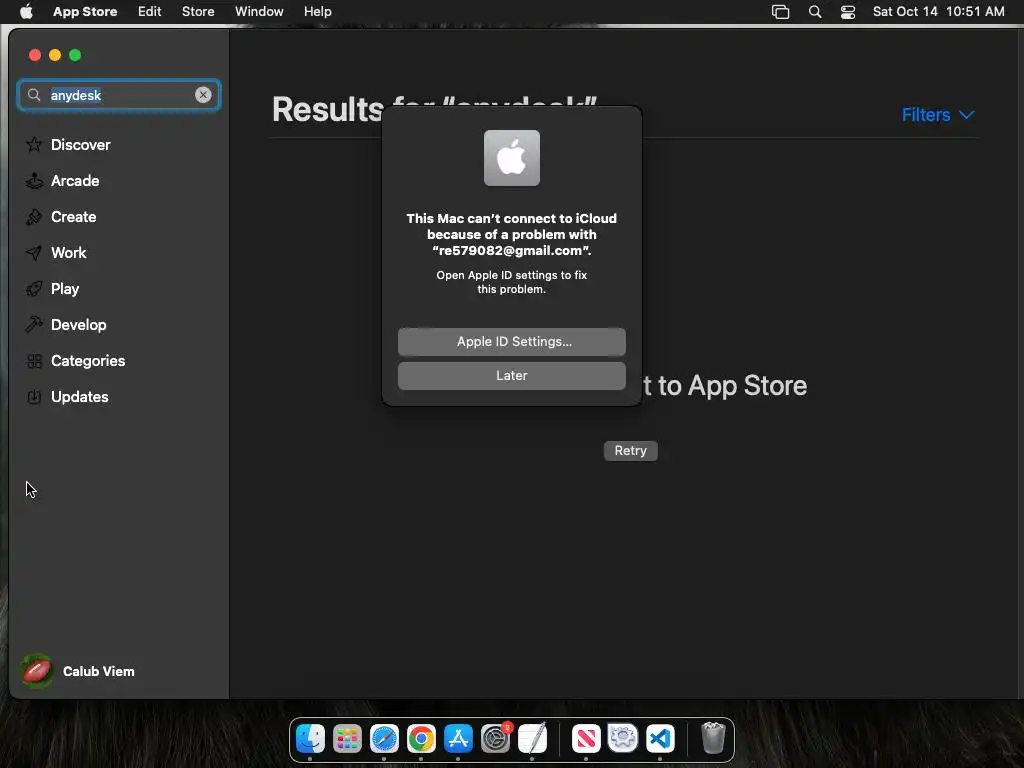Open Control Center in menu bar
This screenshot has height=768, width=1024.
point(848,12)
